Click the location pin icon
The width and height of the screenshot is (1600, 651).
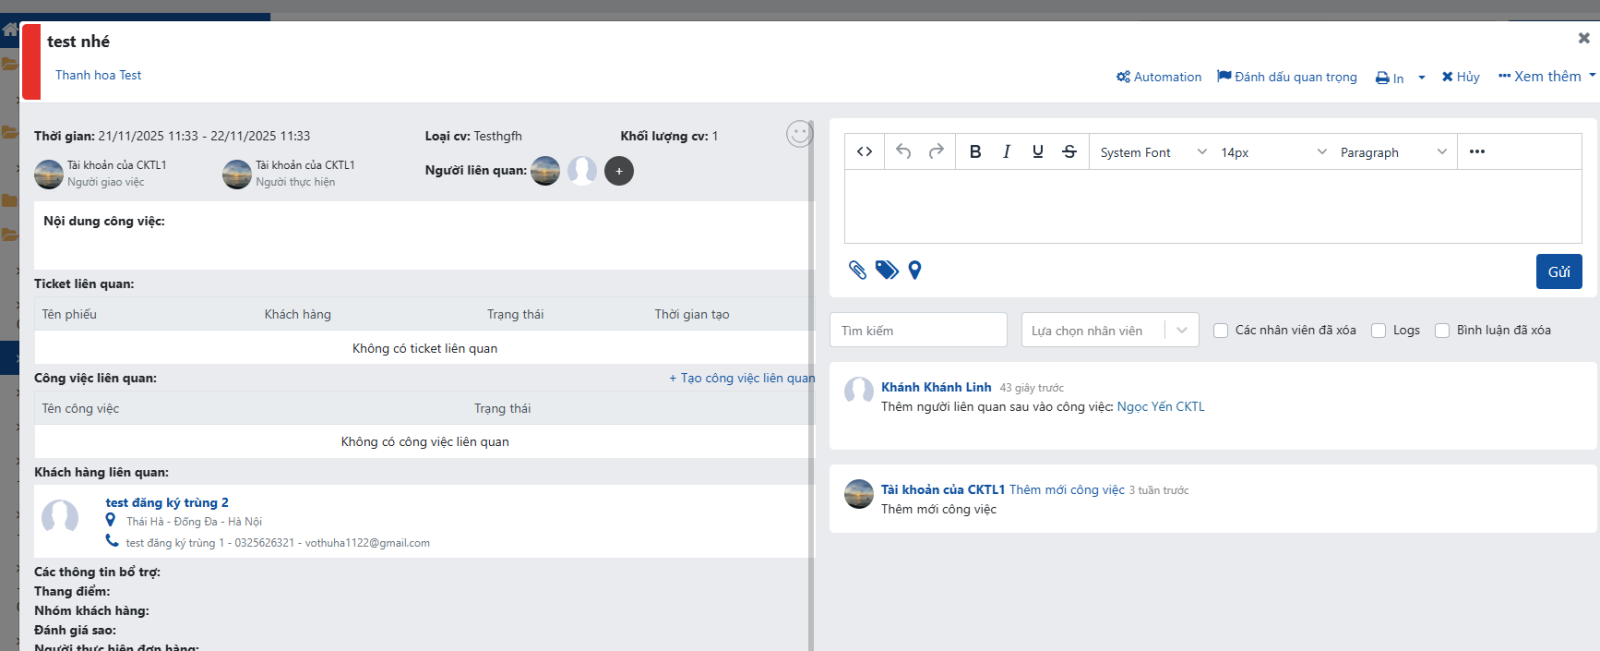tap(914, 270)
